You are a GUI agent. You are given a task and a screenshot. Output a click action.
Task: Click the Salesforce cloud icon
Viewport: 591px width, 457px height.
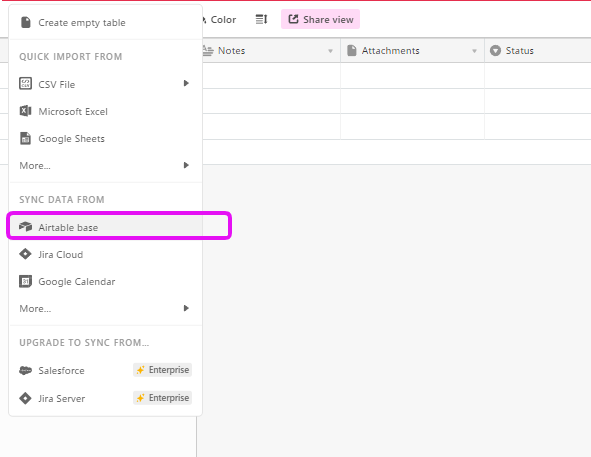(26, 370)
